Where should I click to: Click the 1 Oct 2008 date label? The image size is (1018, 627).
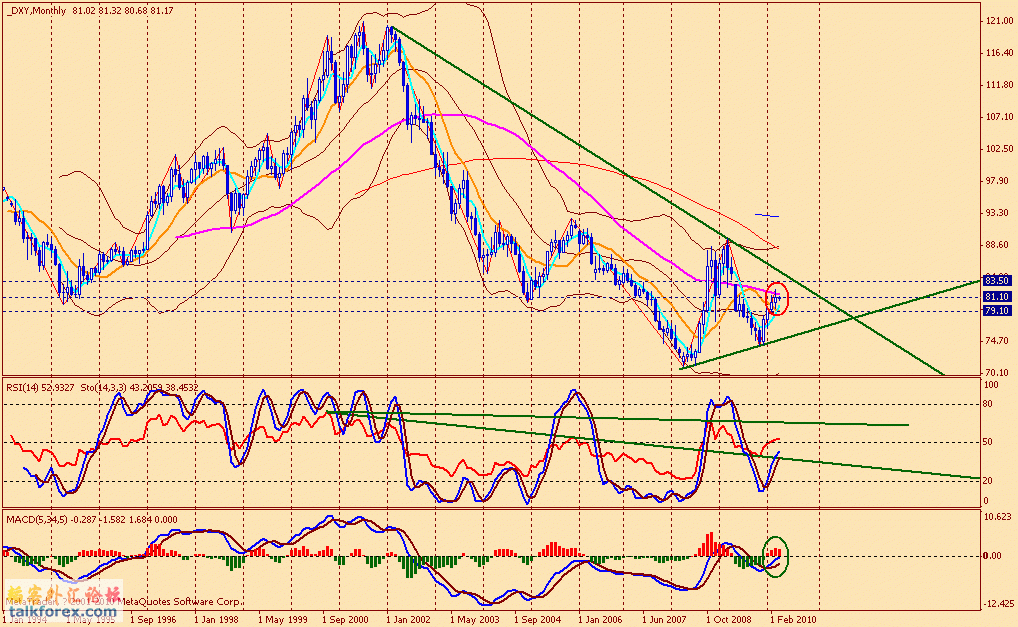click(728, 619)
